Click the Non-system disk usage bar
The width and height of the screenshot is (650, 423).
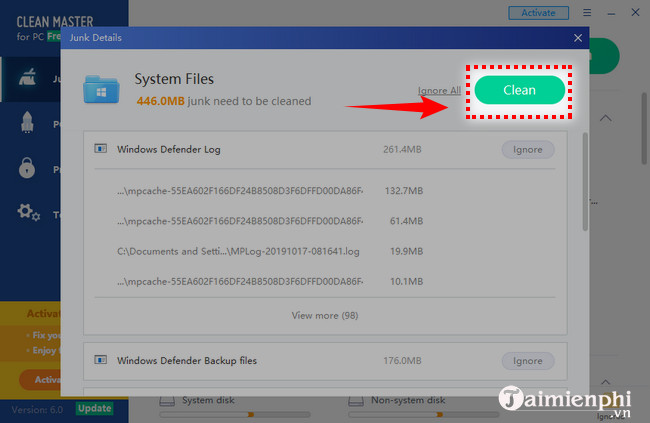[x=424, y=414]
